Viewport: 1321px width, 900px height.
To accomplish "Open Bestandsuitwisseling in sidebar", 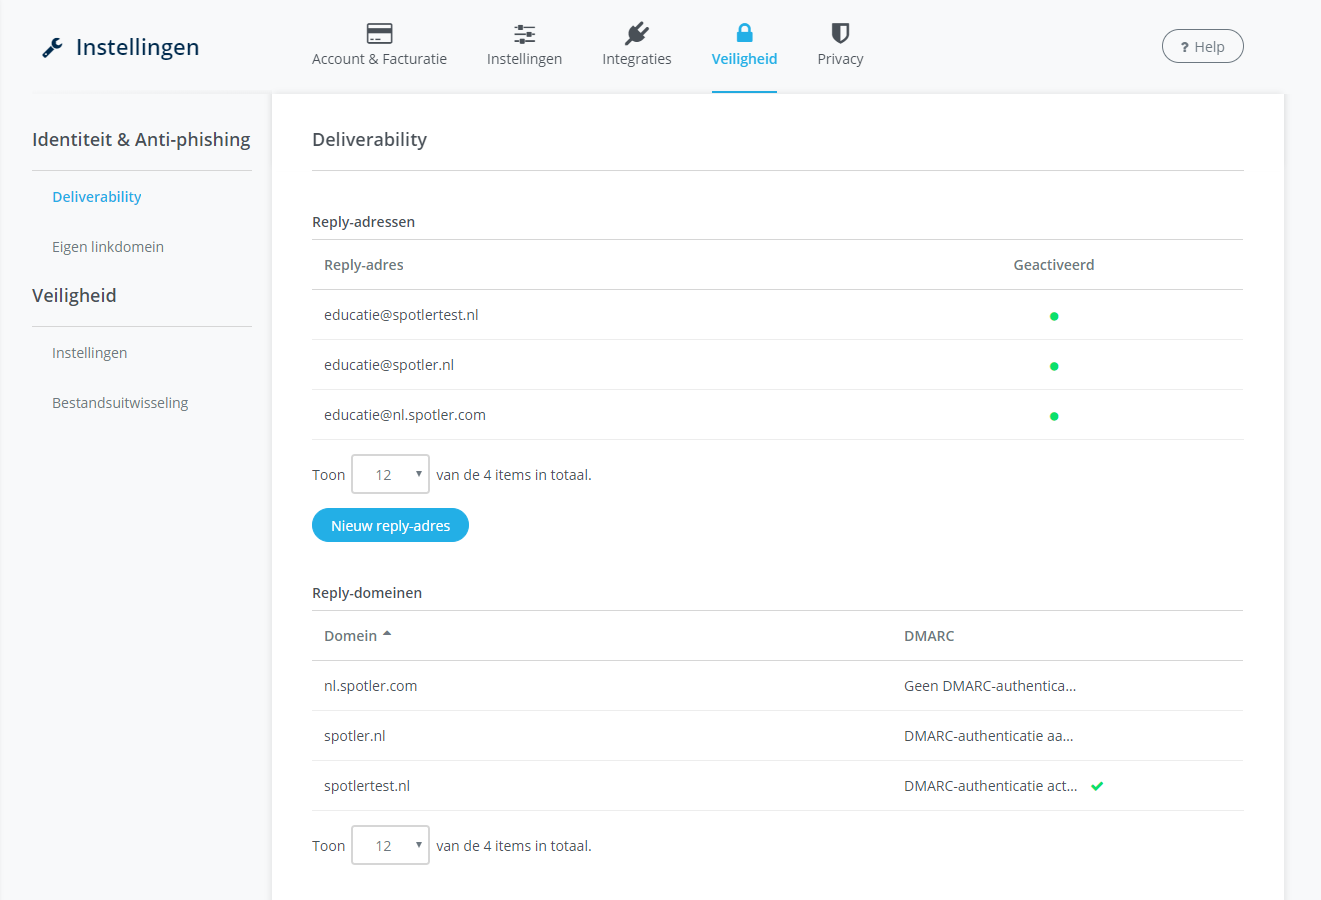I will tap(120, 403).
